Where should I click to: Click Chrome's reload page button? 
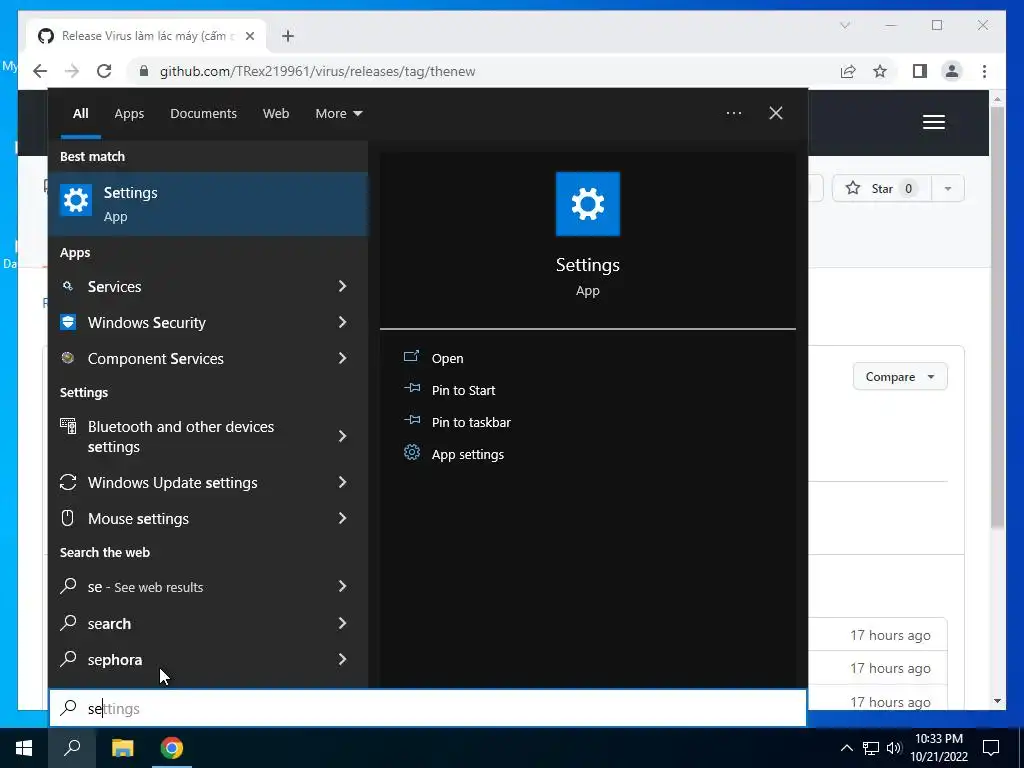(x=104, y=71)
